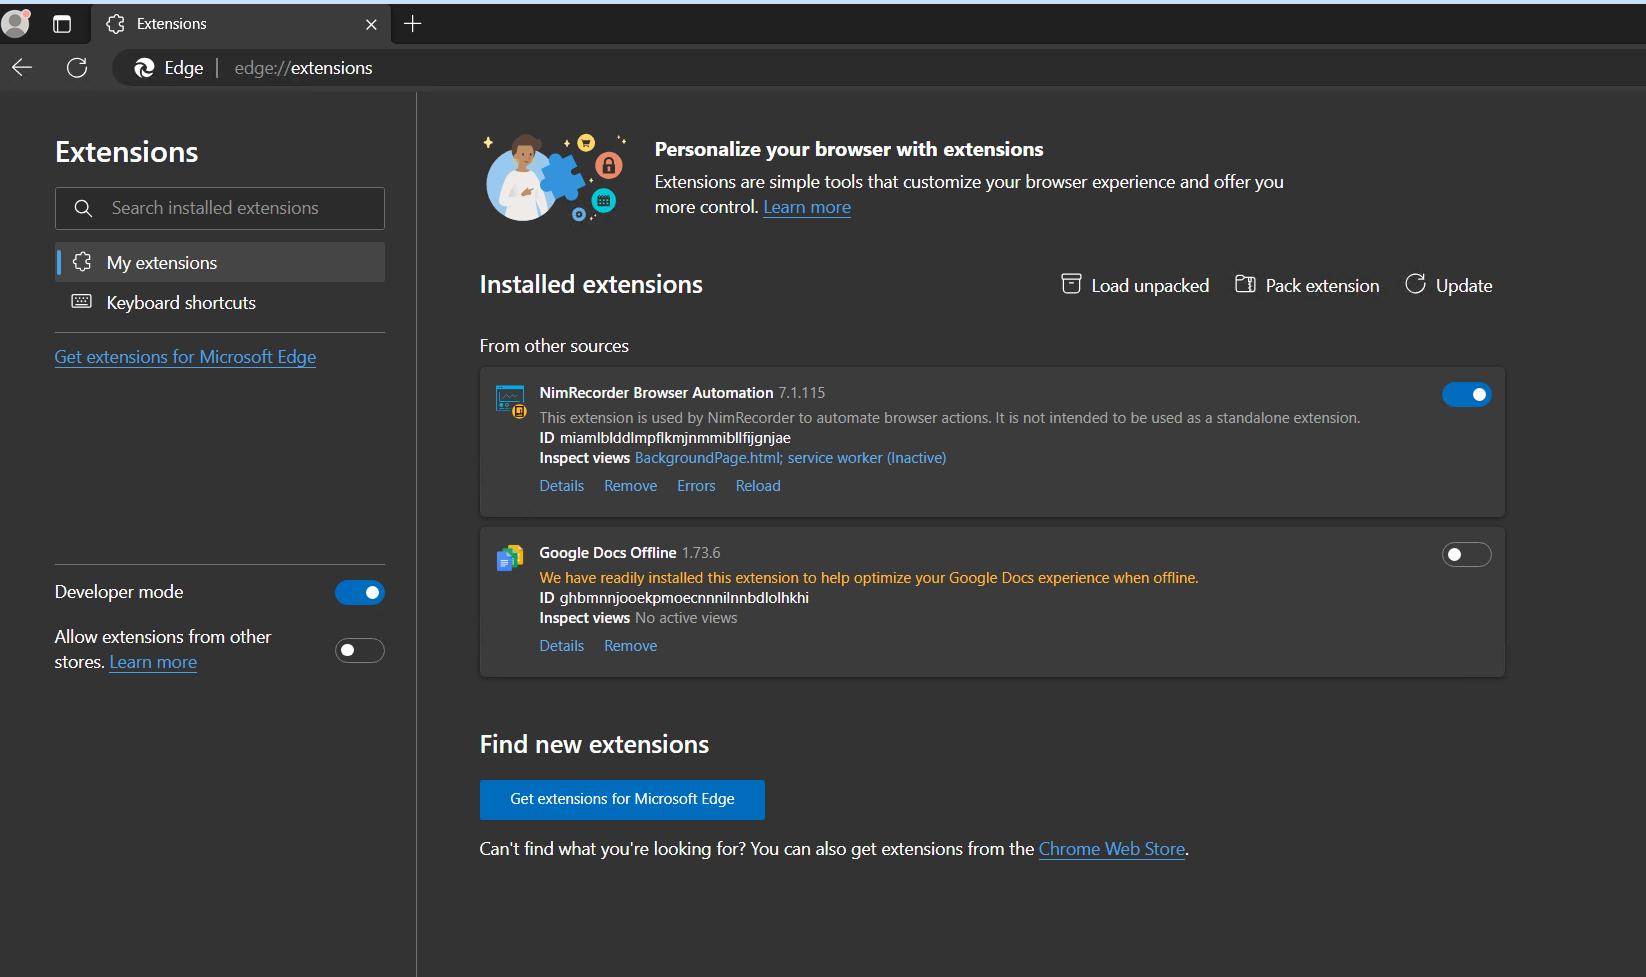
Task: Open Details for Google Docs Offline
Action: point(561,646)
